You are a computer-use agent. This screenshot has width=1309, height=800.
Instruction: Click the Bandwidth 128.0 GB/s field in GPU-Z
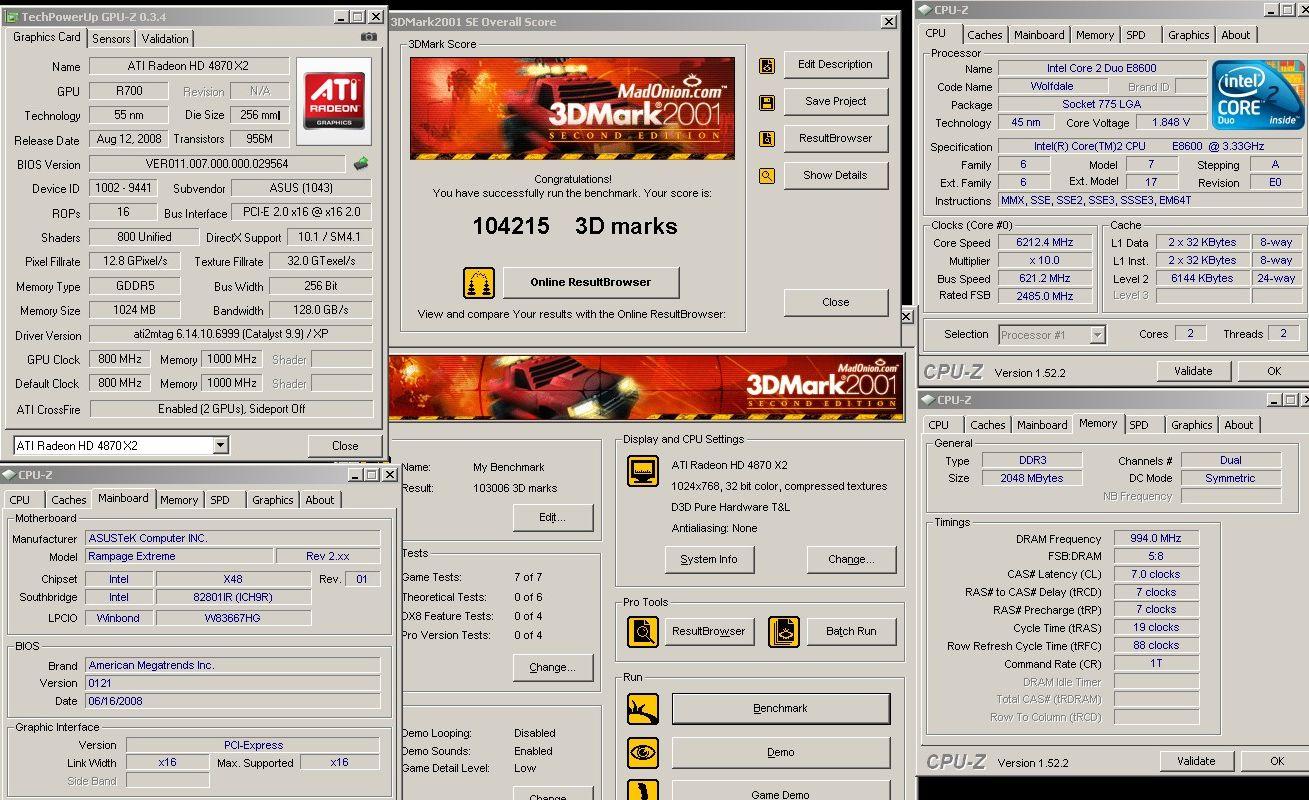(x=321, y=311)
